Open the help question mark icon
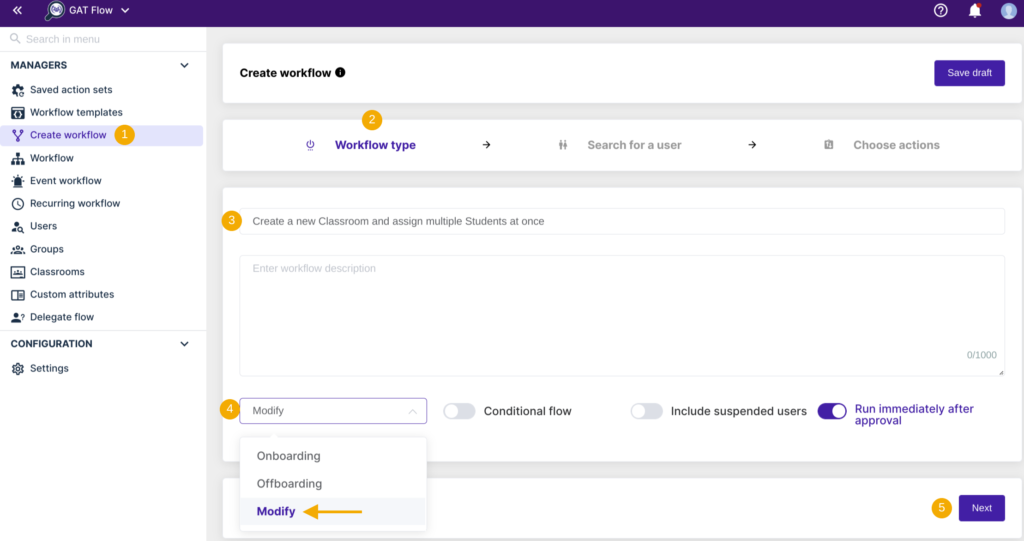 [x=940, y=10]
